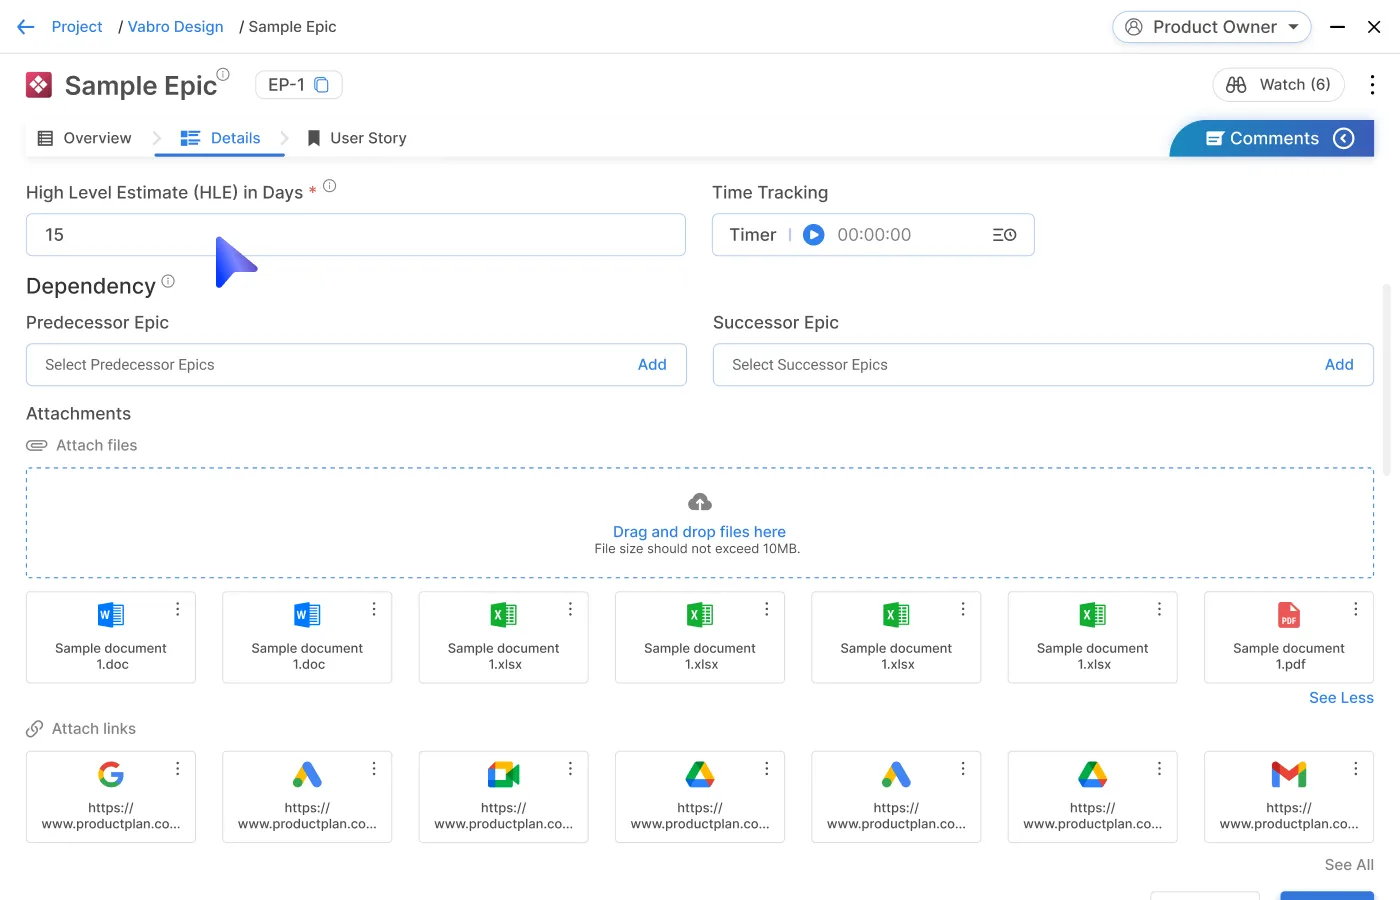Switch to the Overview tab
This screenshot has width=1400, height=900.
click(85, 138)
